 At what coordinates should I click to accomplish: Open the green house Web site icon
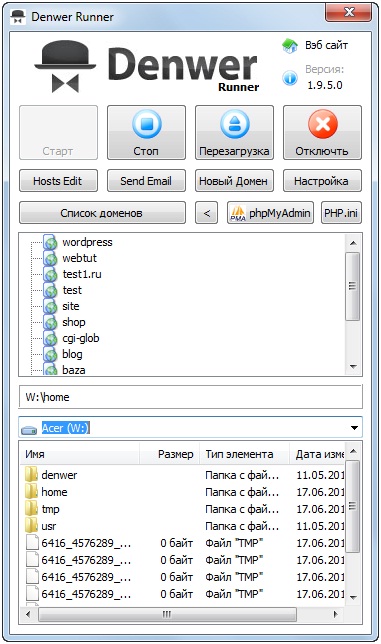290,45
